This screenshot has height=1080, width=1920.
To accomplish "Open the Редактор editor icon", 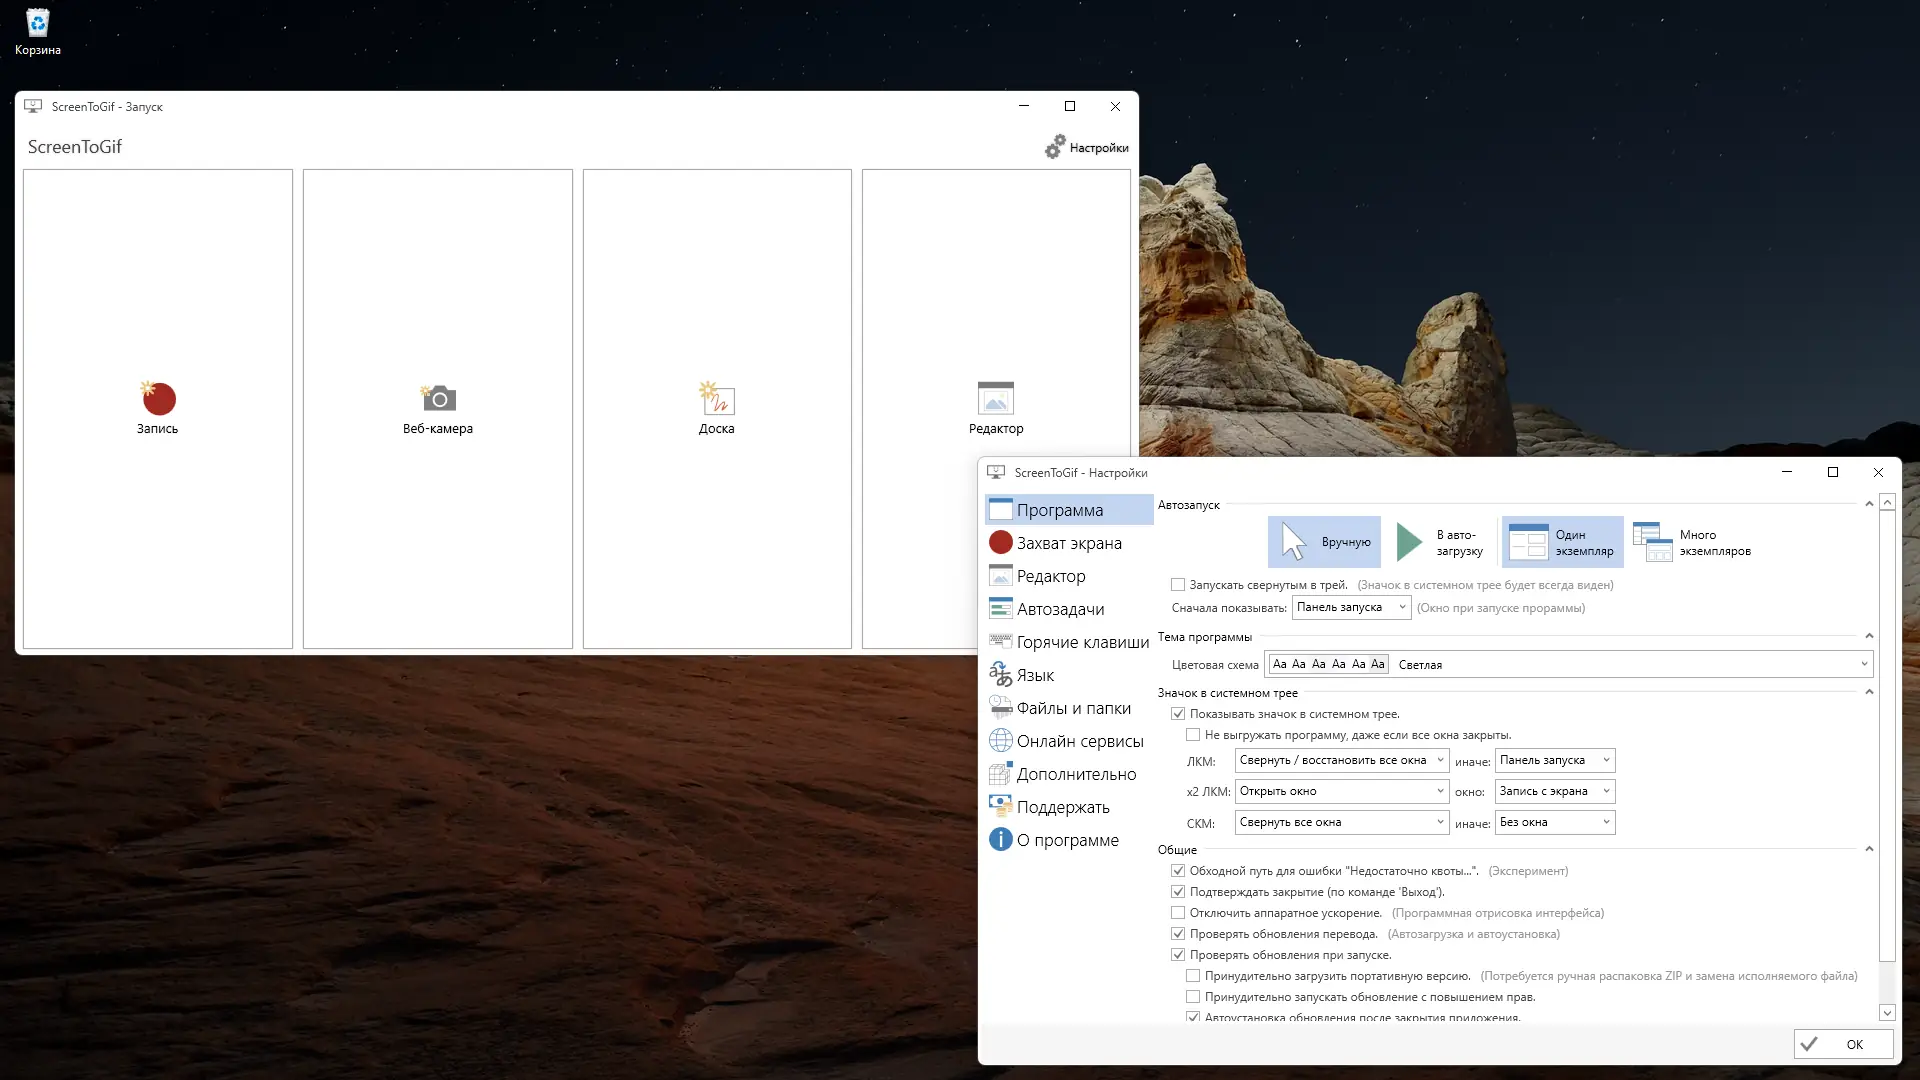I will point(995,399).
